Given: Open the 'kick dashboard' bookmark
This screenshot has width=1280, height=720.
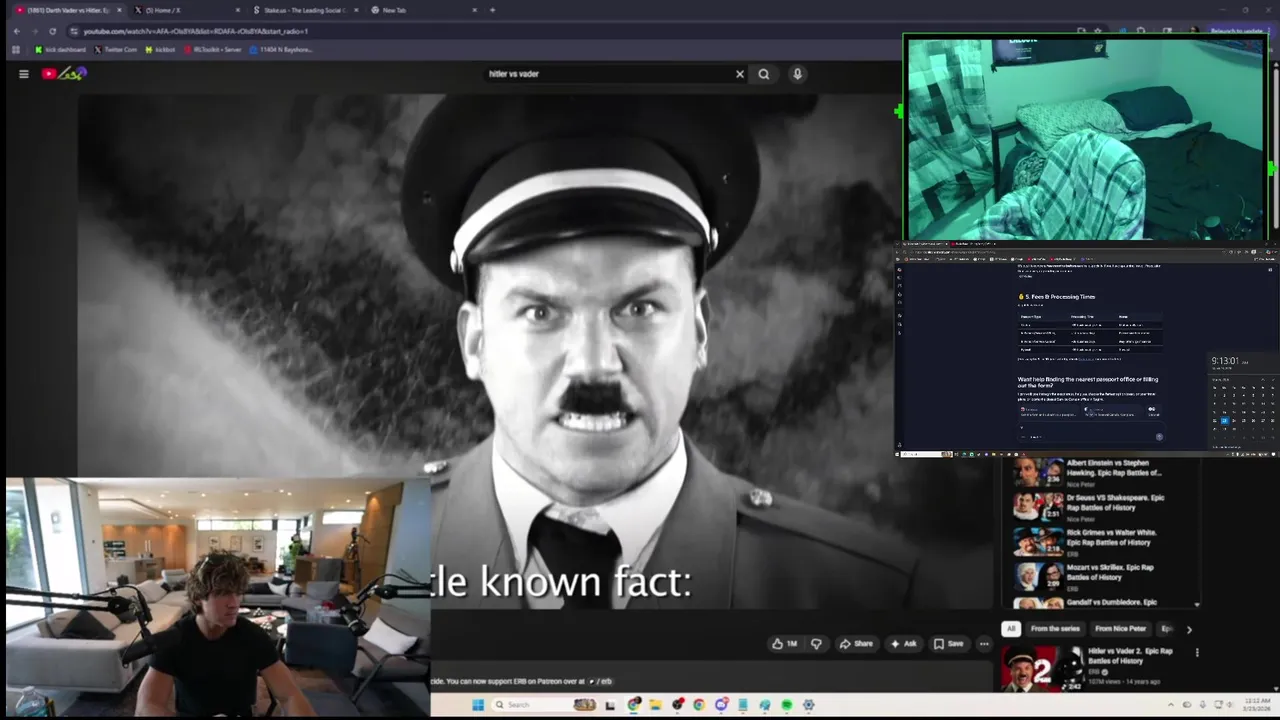Looking at the screenshot, I should coord(61,49).
